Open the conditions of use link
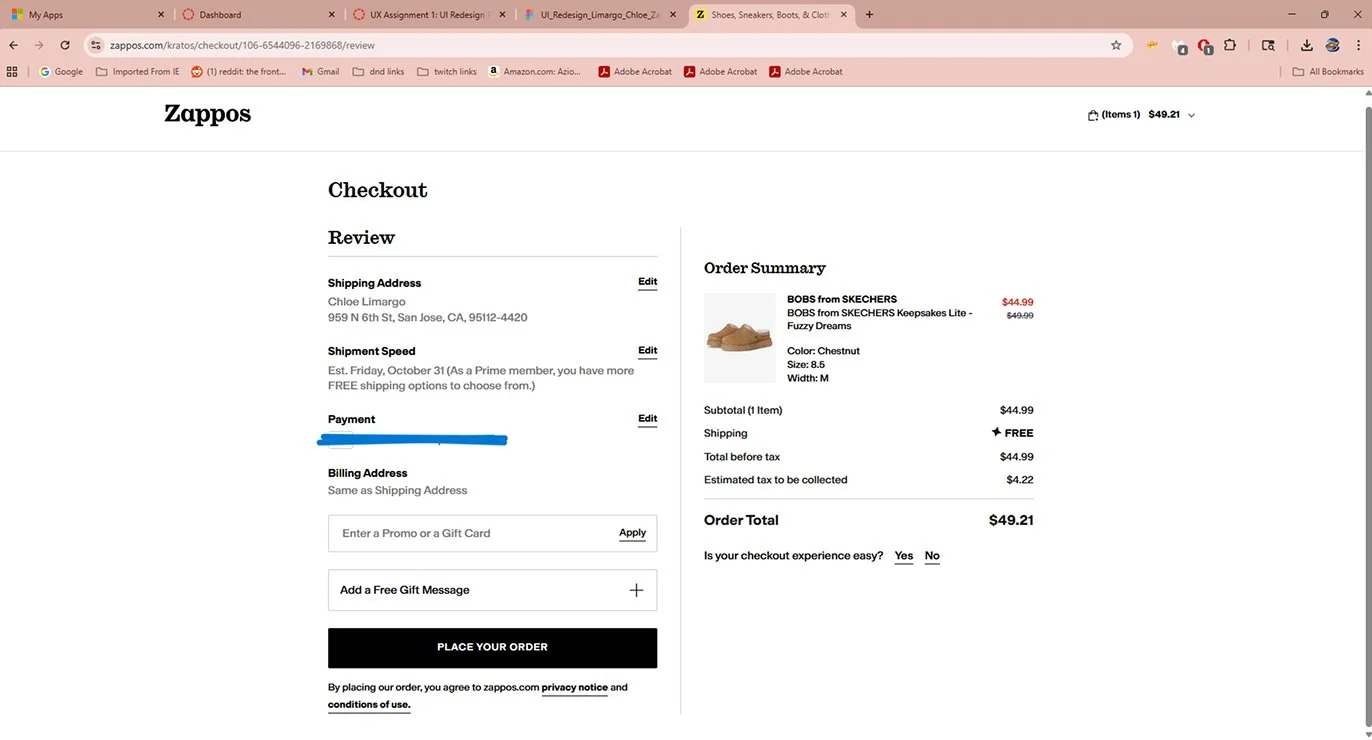Image resolution: width=1372 pixels, height=740 pixels. [x=369, y=705]
